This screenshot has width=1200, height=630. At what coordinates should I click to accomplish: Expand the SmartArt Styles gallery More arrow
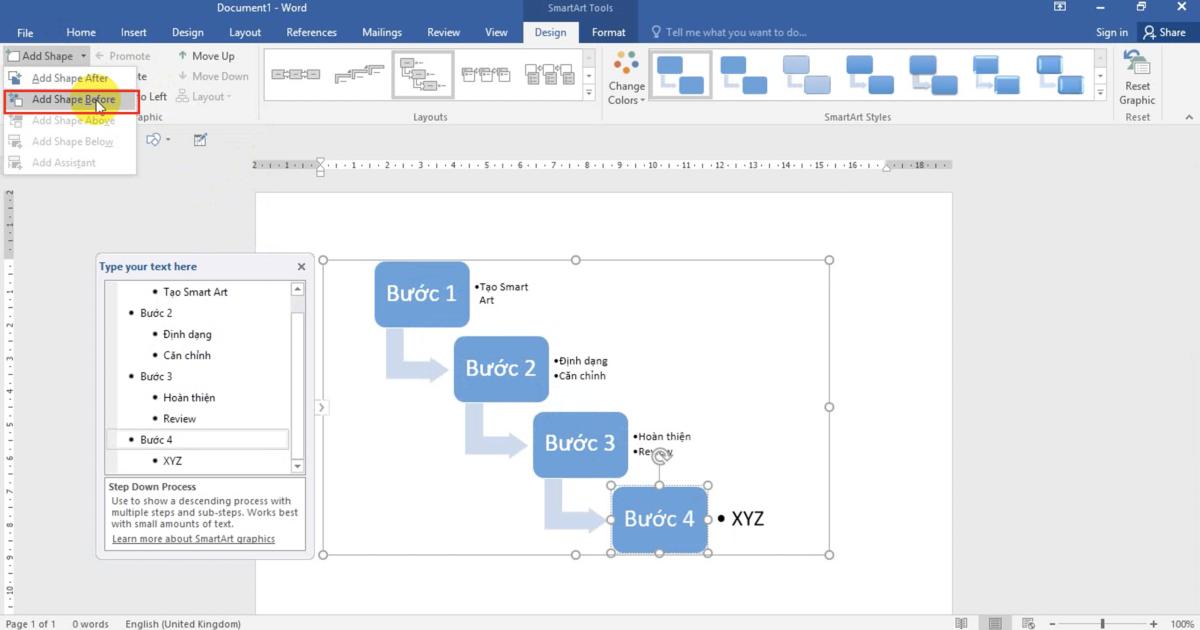pos(1100,92)
